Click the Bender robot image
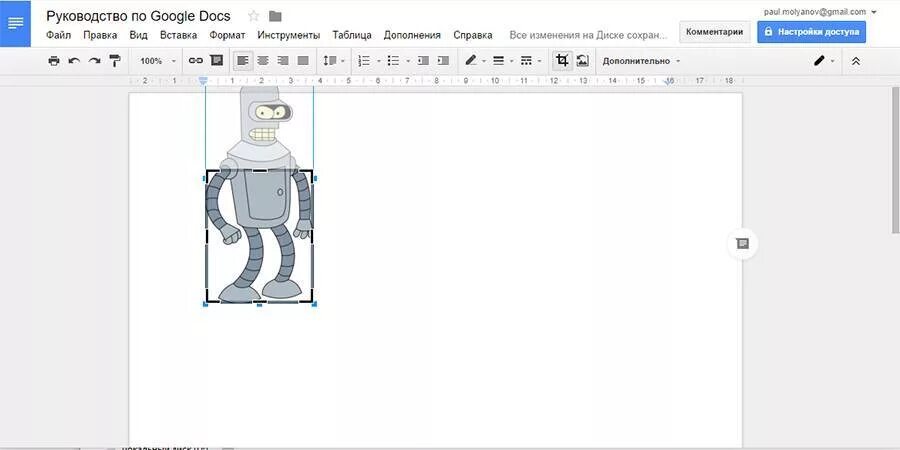The width and height of the screenshot is (900, 450). (259, 195)
